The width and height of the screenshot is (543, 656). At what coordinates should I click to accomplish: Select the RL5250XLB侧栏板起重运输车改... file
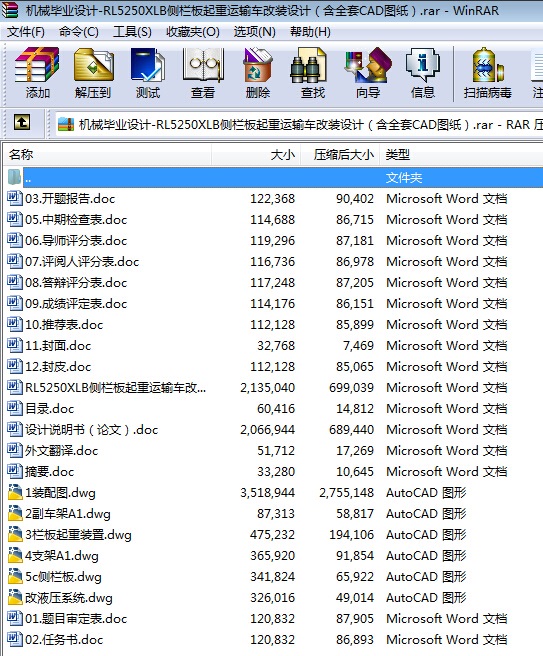pos(115,388)
